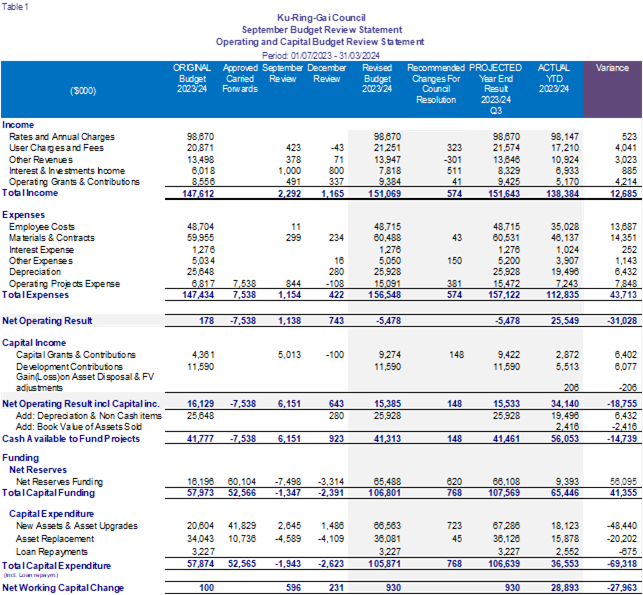The image size is (643, 595).
Task: Select 'Operating Grants & Contributions' row label
Action: tap(74, 182)
